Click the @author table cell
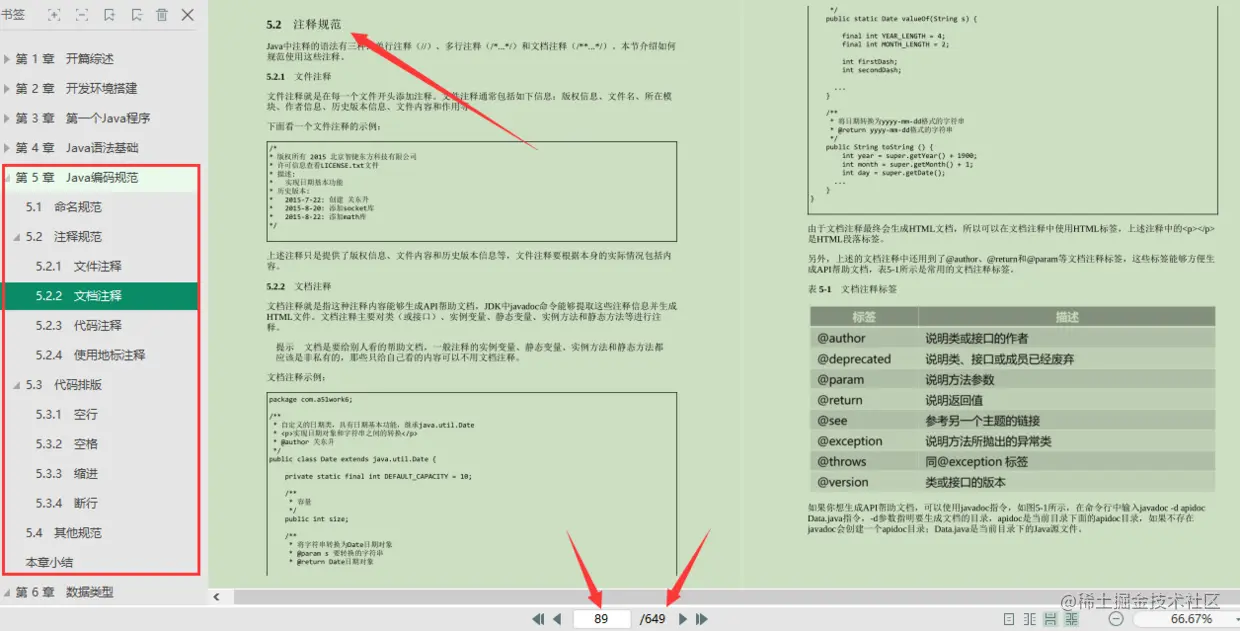Screen dimensions: 1240x631 click(x=862, y=338)
